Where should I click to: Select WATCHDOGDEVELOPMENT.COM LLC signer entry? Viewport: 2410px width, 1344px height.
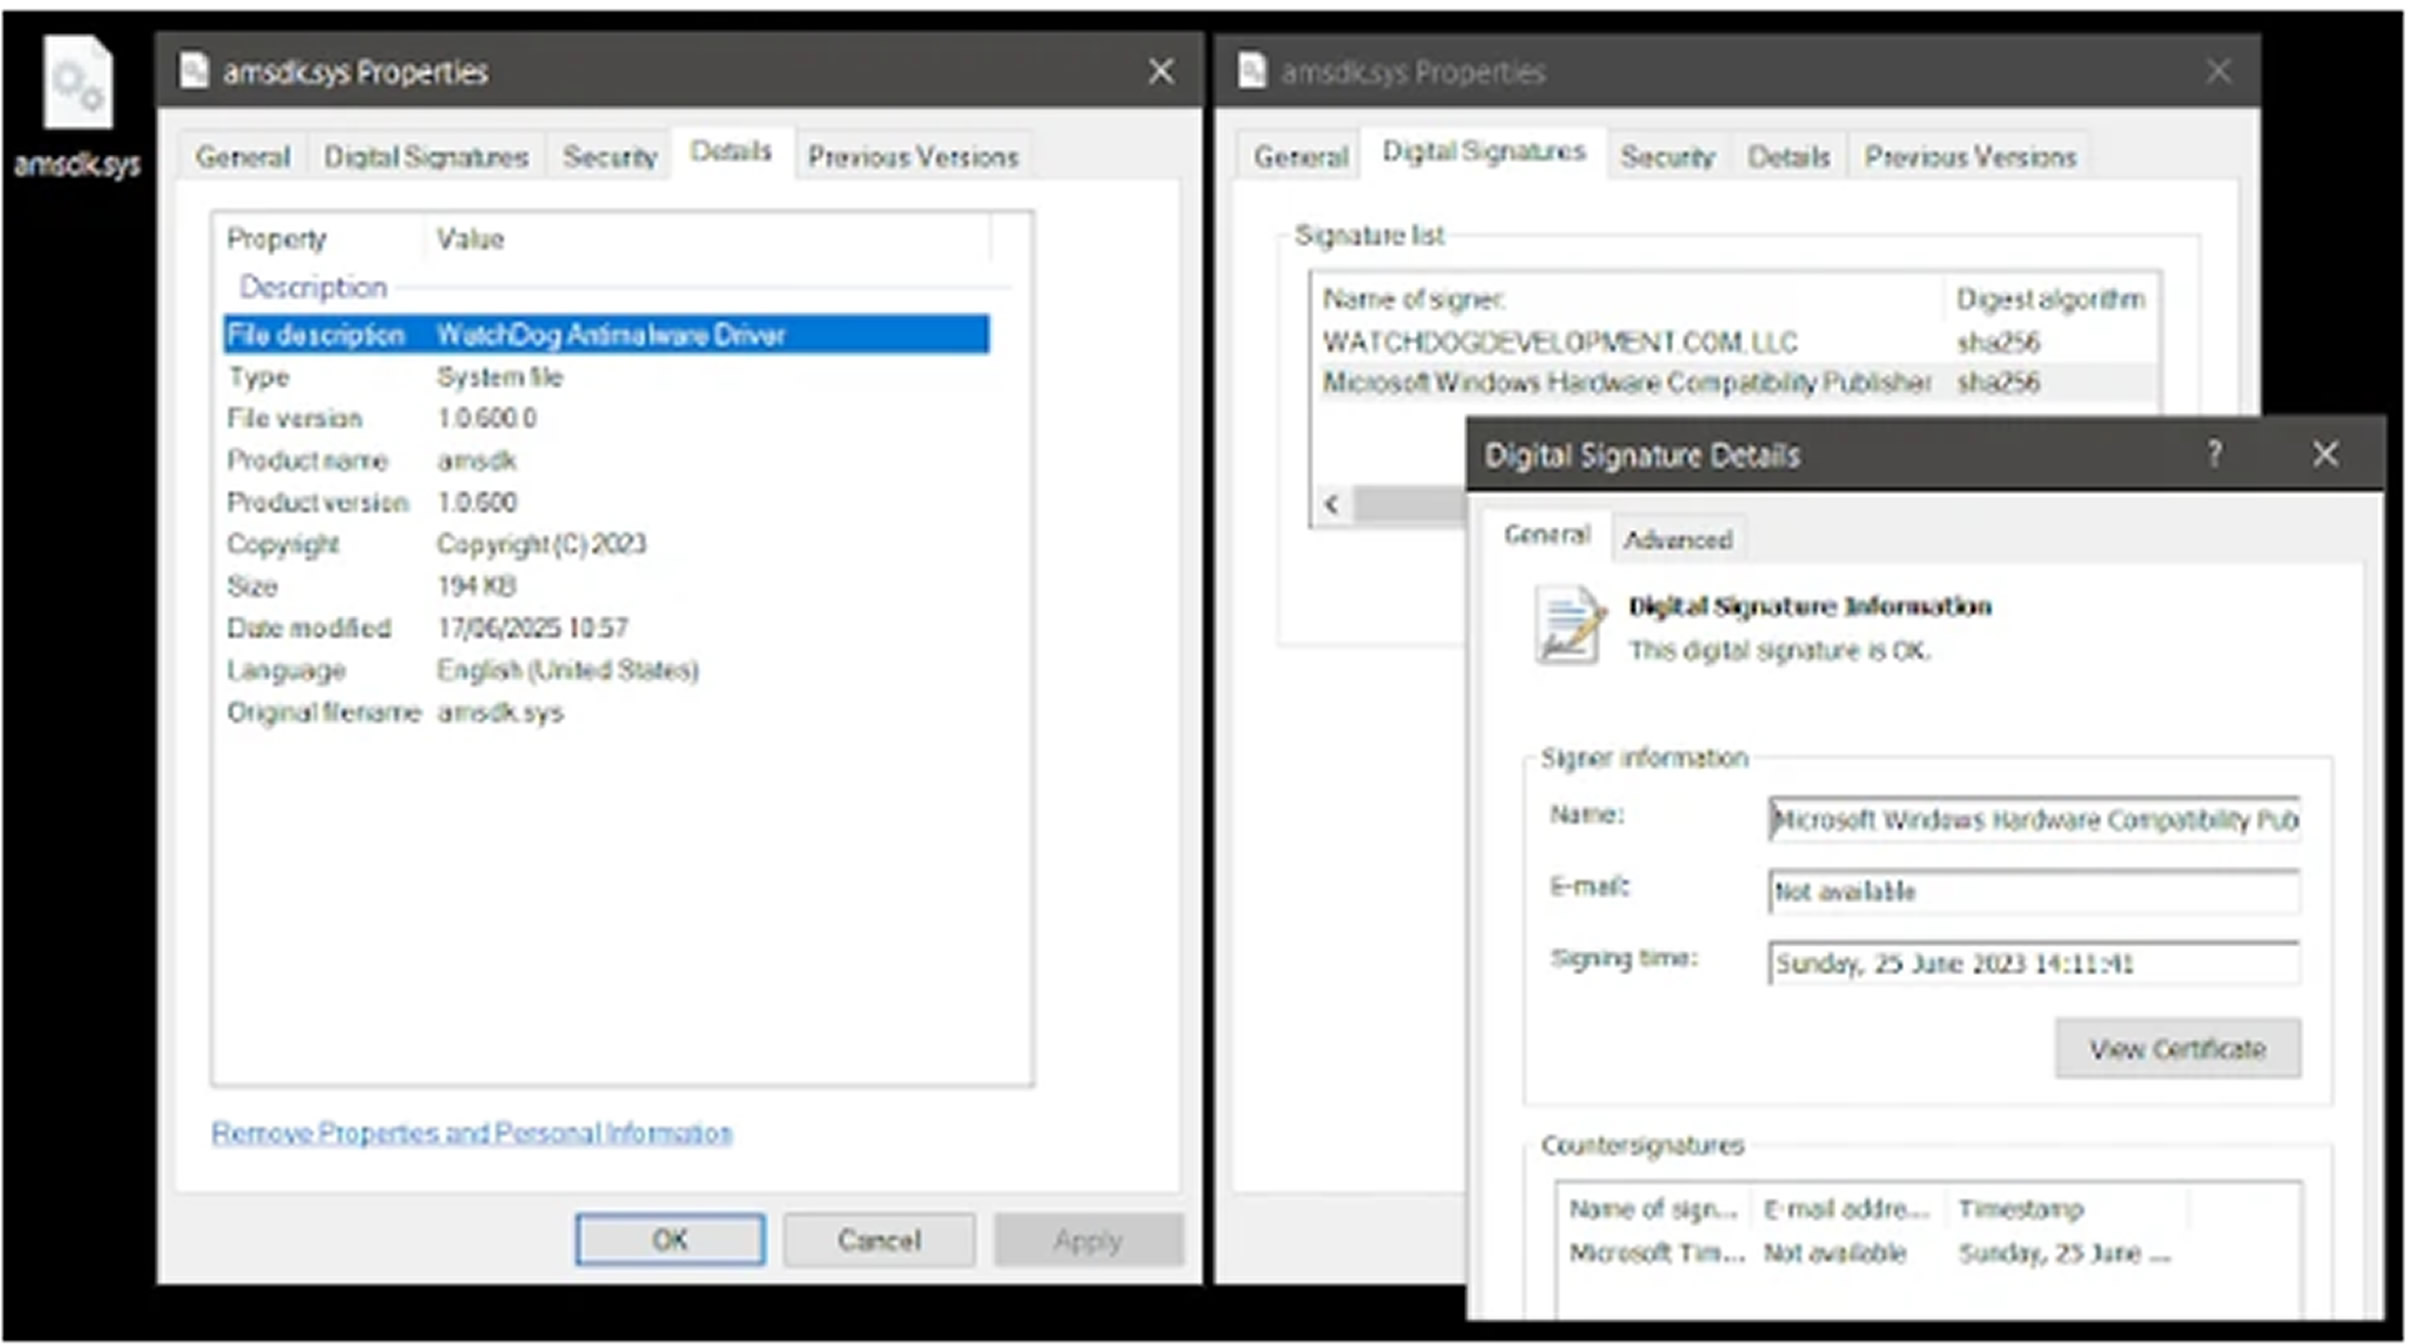(1559, 342)
